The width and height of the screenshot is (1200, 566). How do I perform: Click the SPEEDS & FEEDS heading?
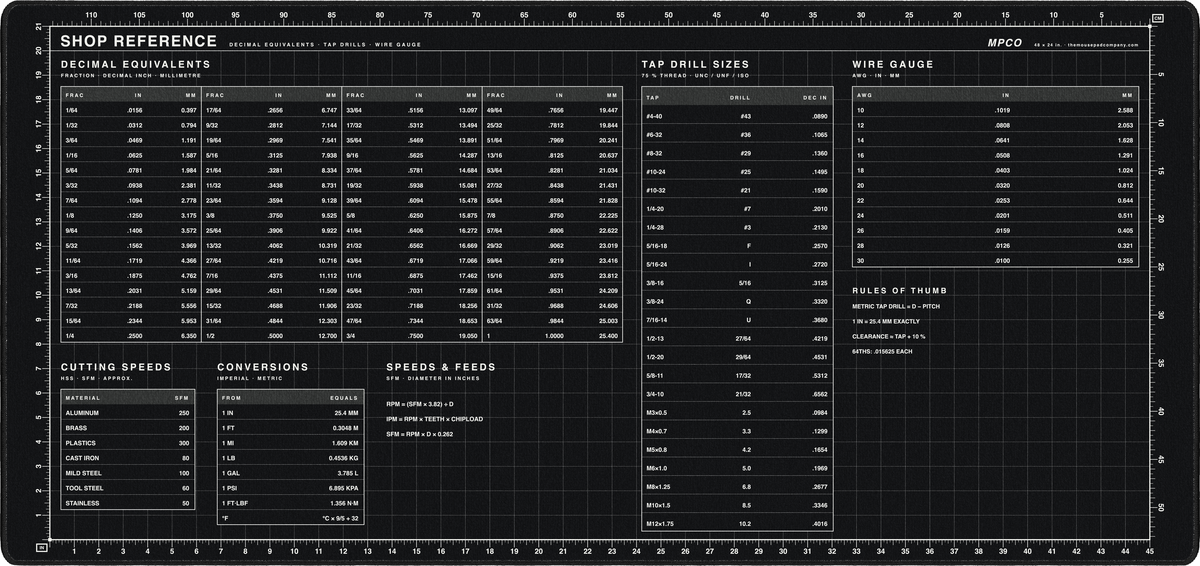click(x=441, y=367)
